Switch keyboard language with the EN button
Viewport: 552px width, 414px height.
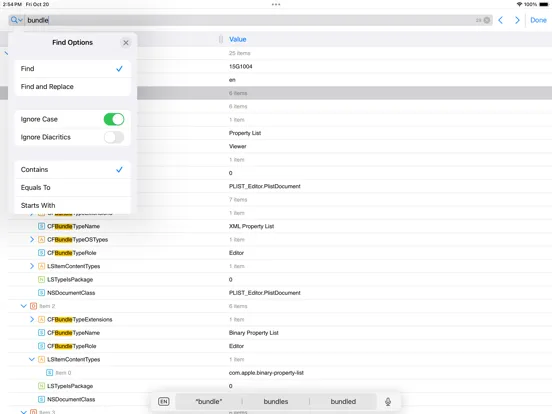164,402
